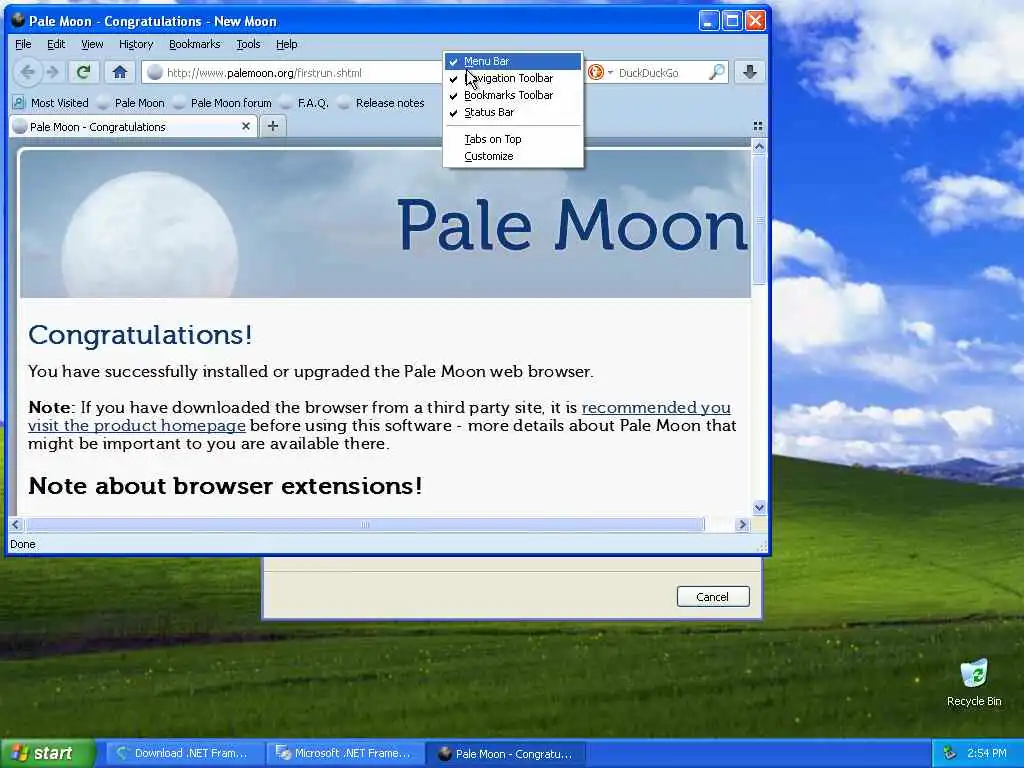
Task: Click the 'Done' status bar text
Action: (x=23, y=544)
